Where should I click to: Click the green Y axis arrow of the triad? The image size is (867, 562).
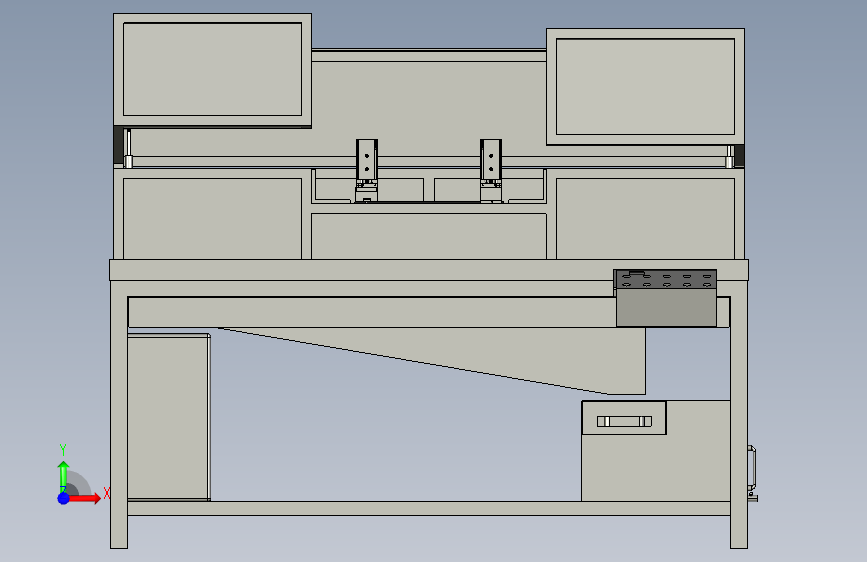point(63,476)
